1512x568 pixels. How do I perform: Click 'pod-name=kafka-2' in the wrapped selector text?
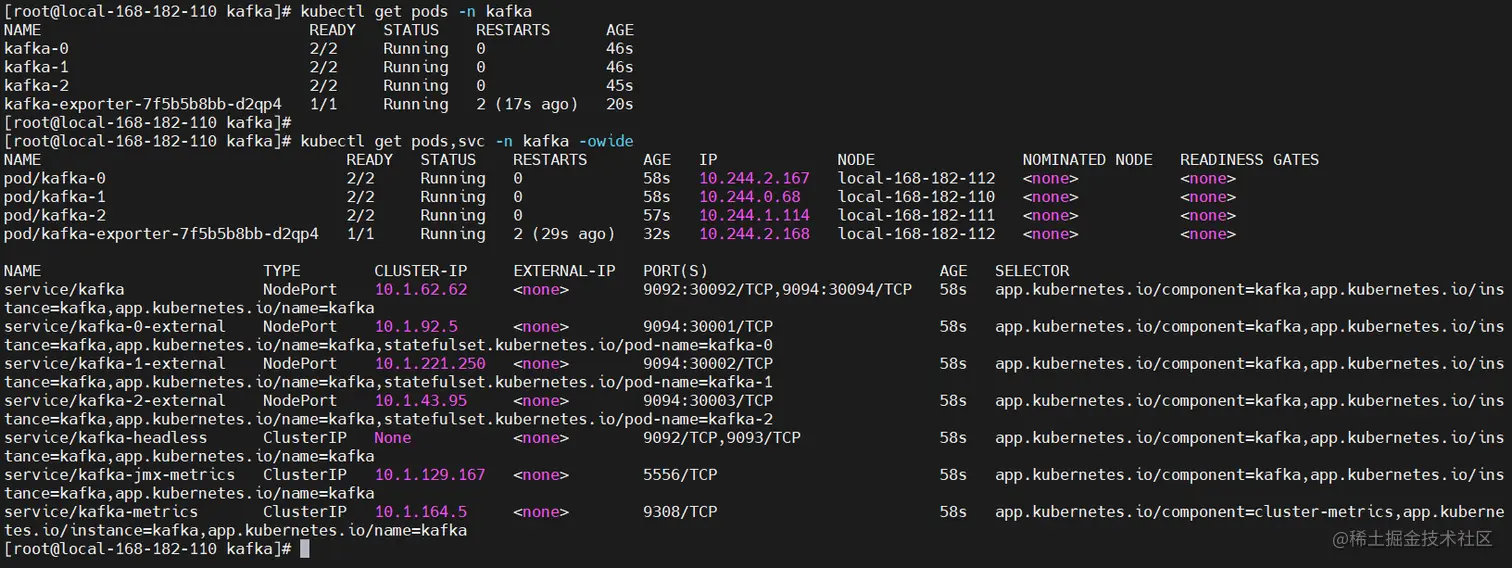click(699, 419)
